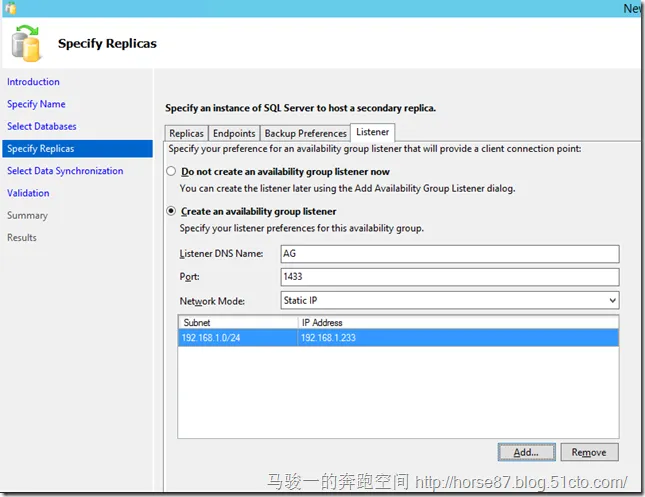Click the IP Address column header
The width and height of the screenshot is (645, 497).
pos(458,323)
